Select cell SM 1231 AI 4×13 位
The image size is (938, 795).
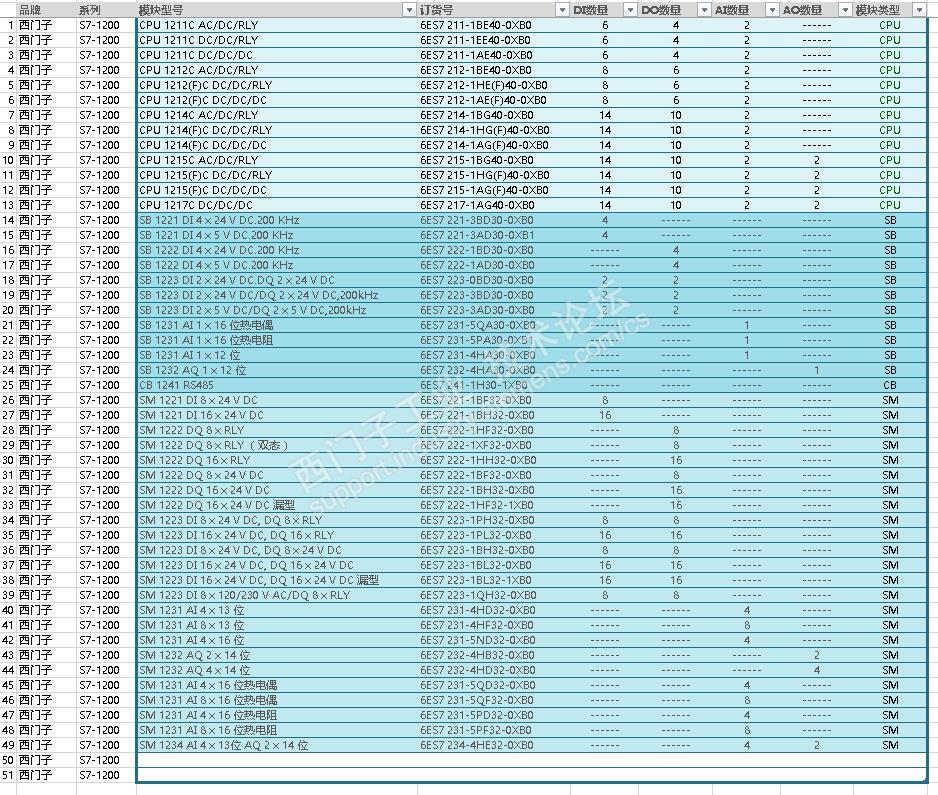tap(277, 610)
